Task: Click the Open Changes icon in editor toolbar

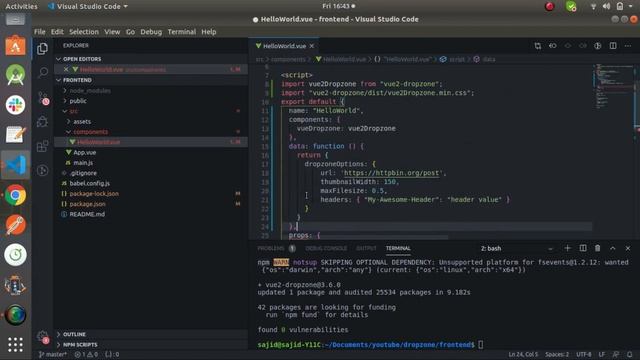Action: (538, 46)
